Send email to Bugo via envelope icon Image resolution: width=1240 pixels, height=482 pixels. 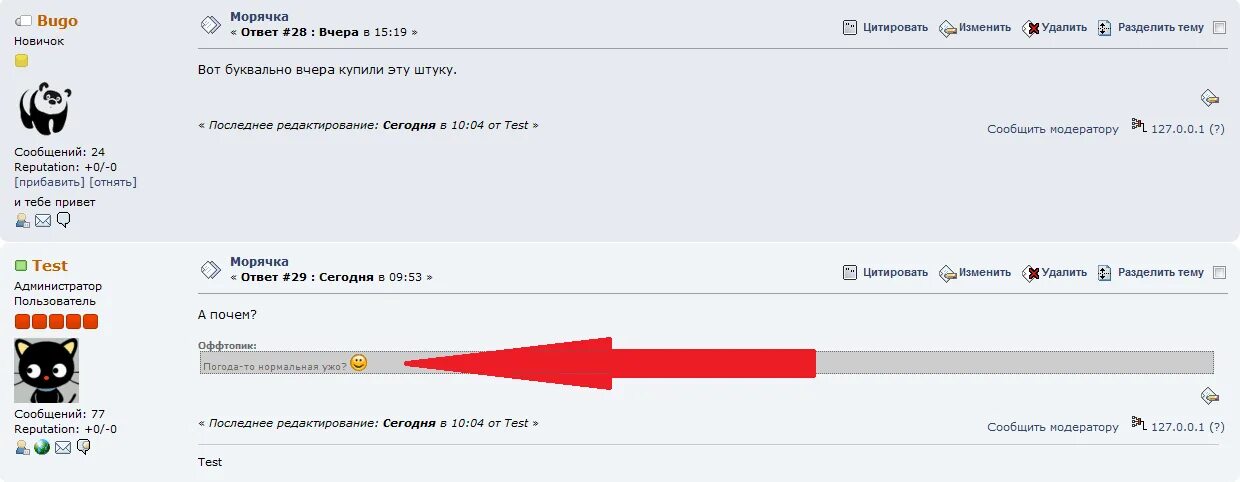[43, 220]
